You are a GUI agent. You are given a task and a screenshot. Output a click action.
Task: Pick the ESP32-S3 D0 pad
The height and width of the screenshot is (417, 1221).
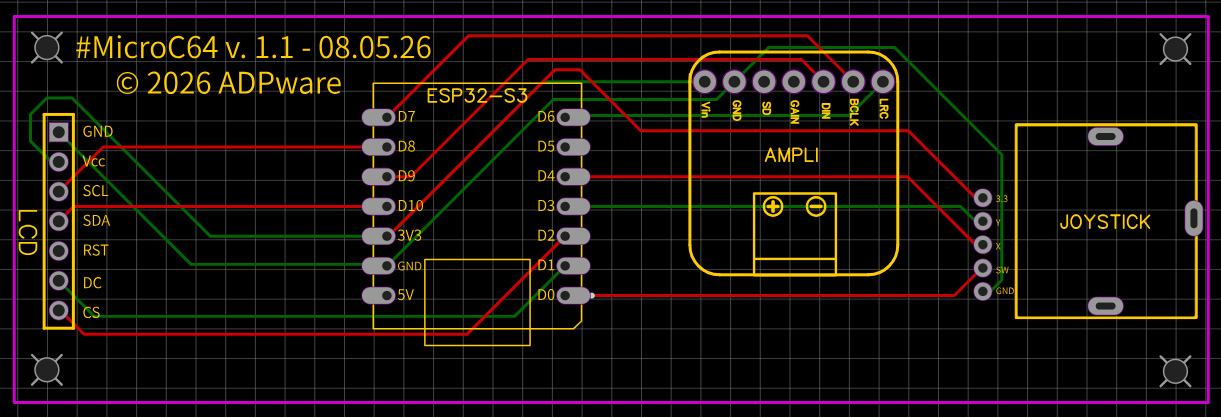point(573,296)
